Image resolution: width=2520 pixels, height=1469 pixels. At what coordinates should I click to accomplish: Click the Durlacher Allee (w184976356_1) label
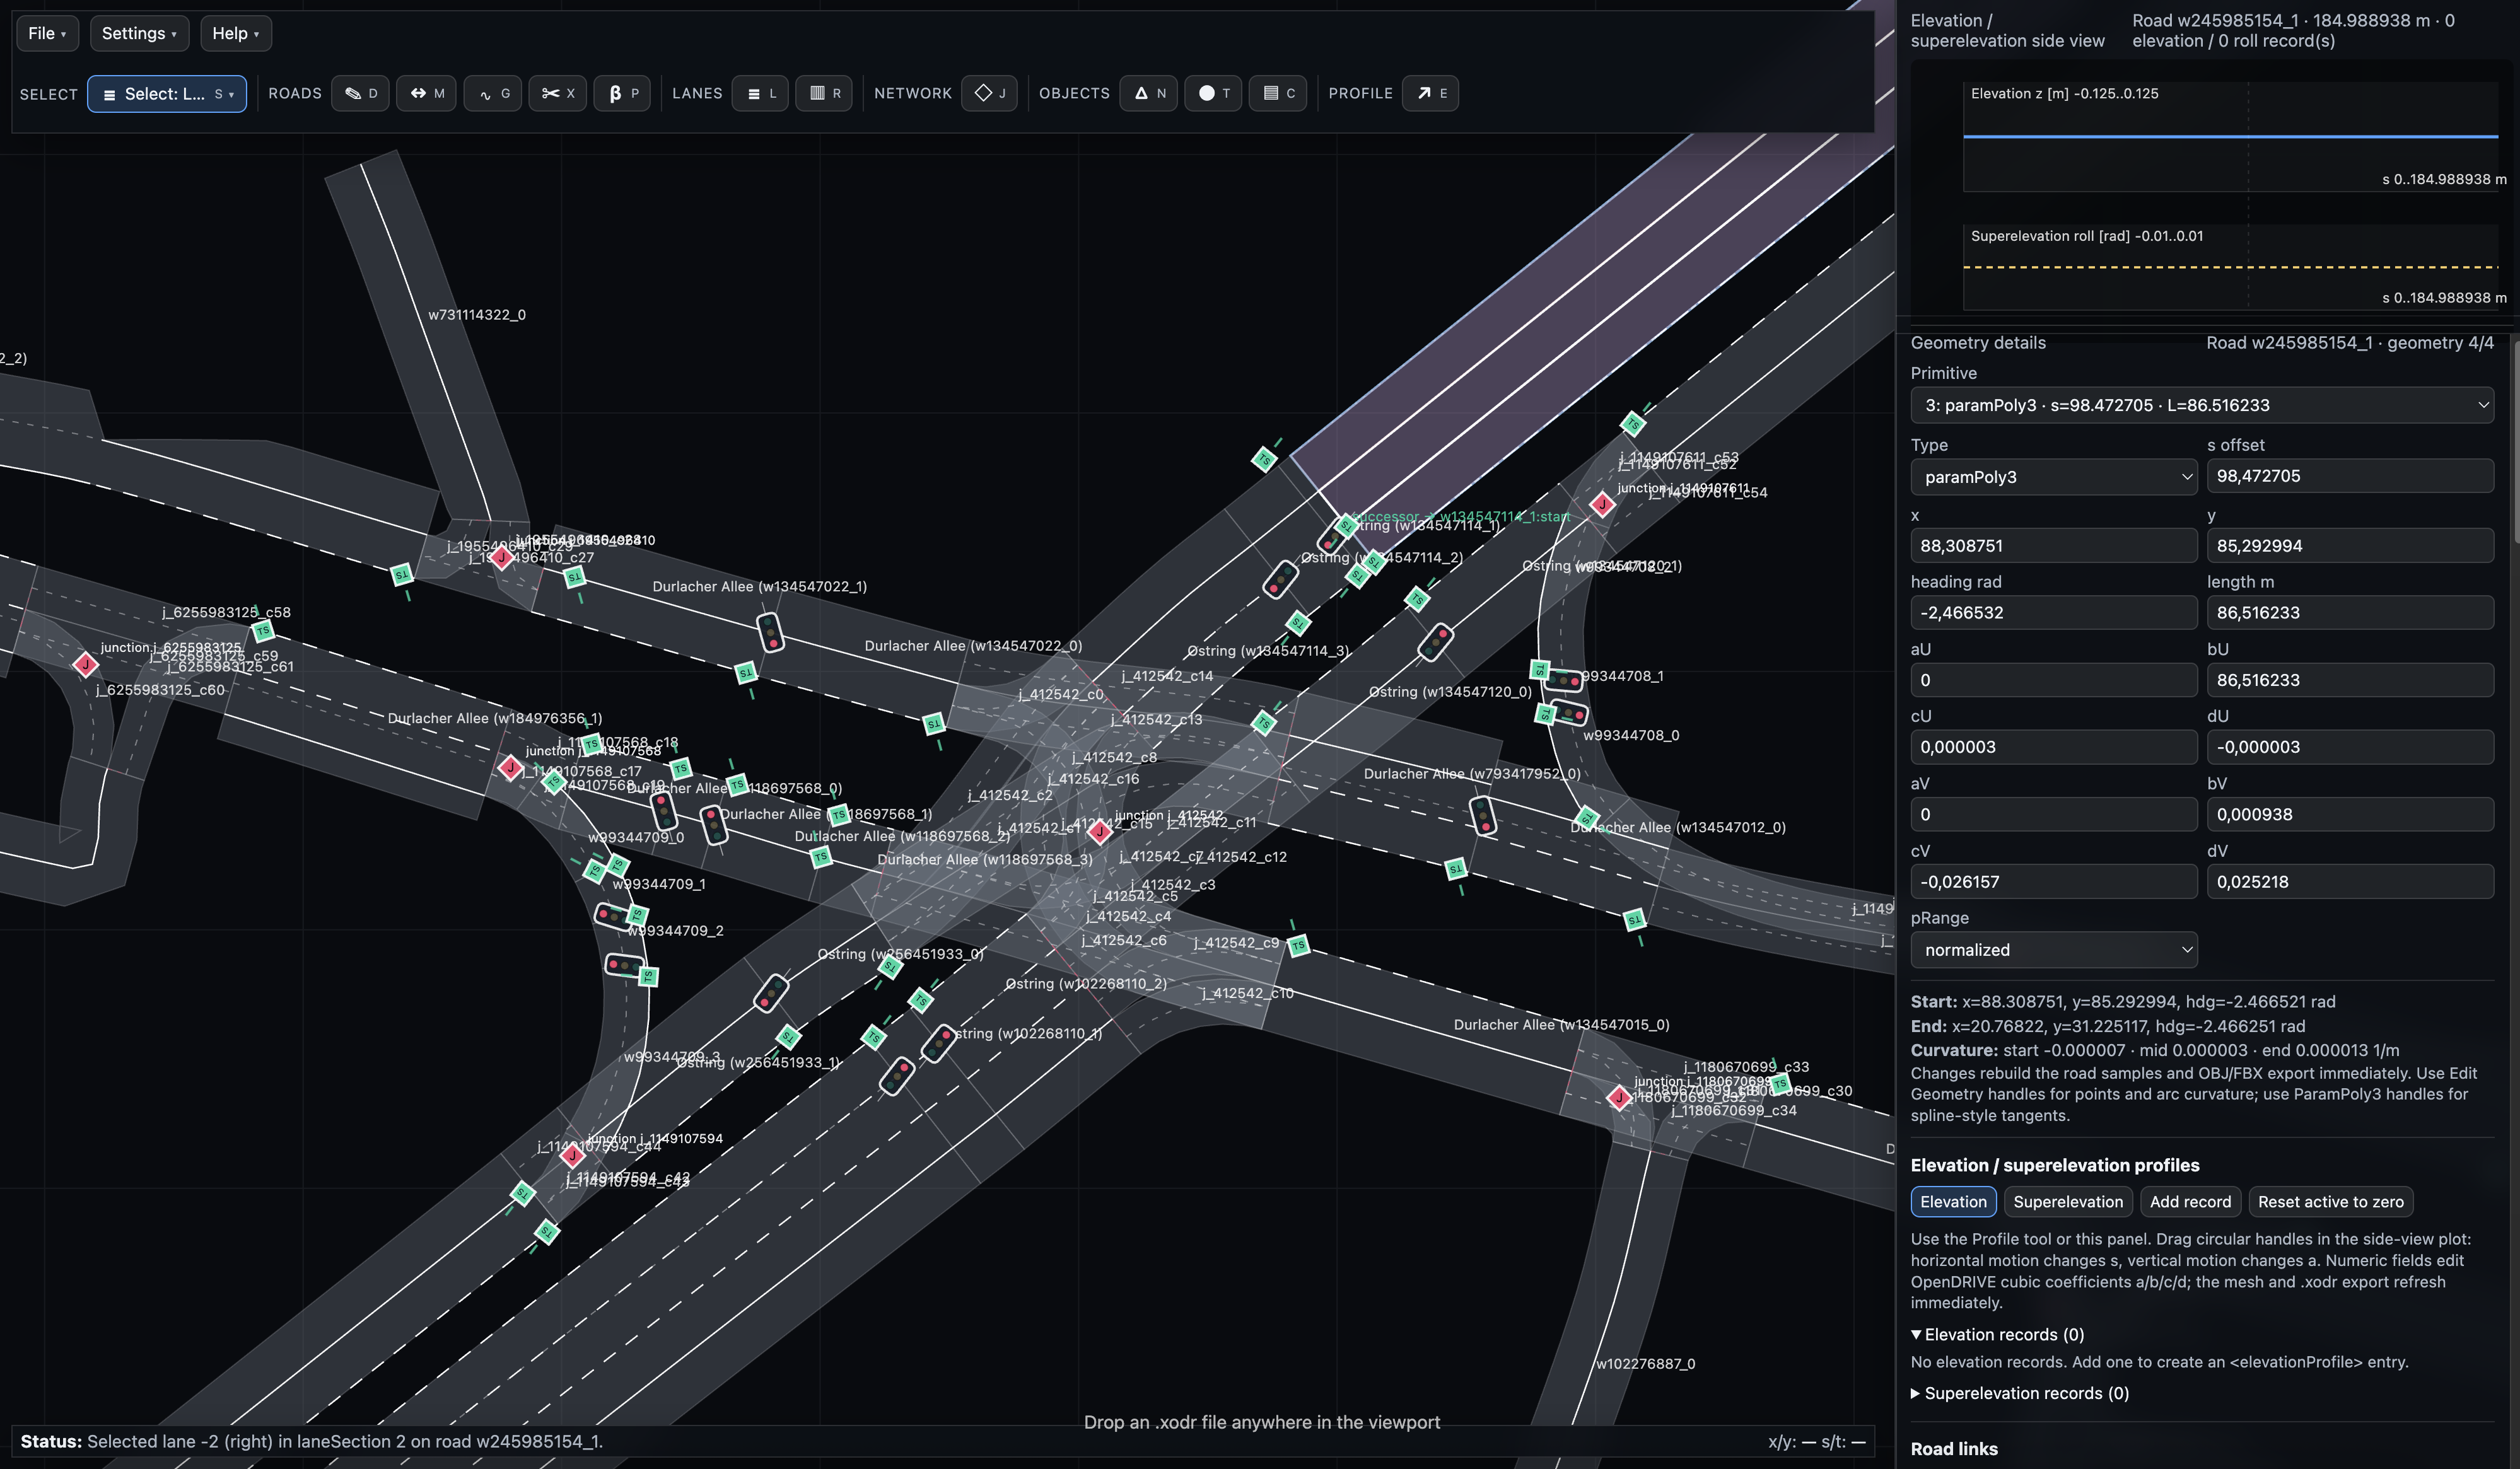tap(494, 718)
